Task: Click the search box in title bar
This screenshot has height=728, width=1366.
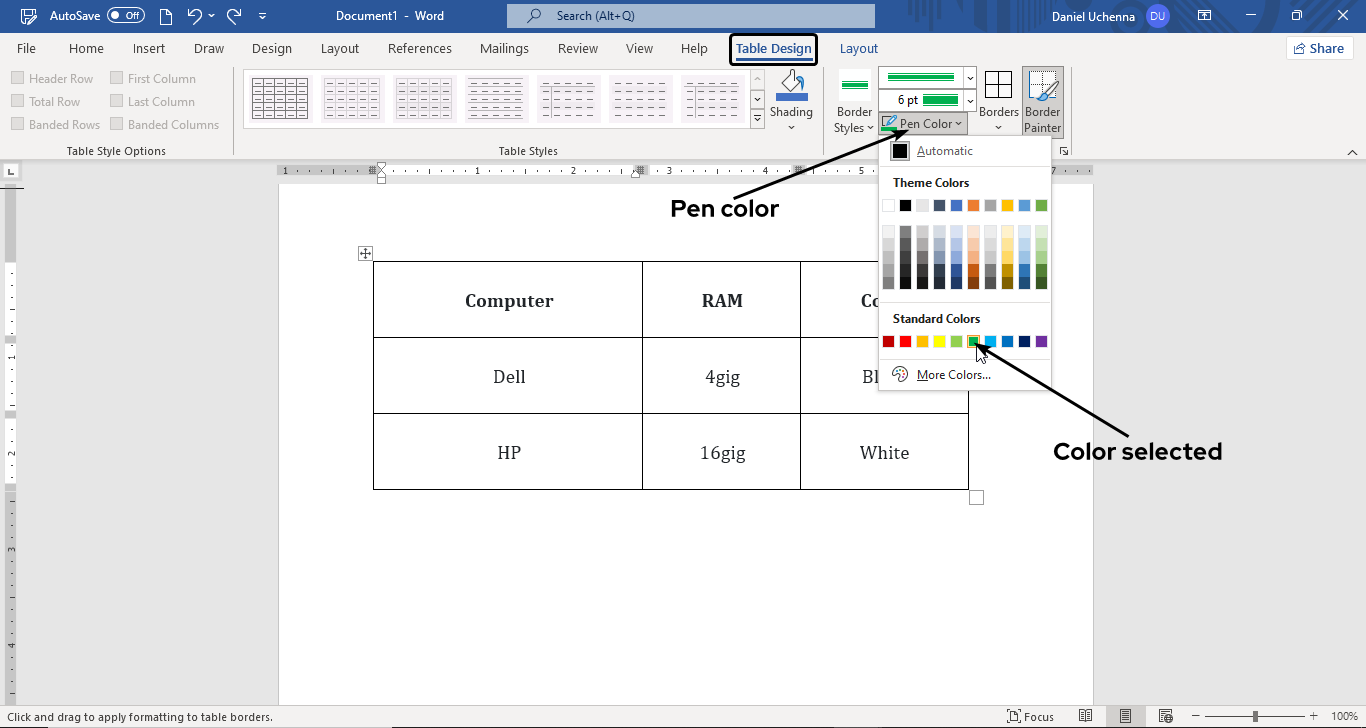Action: click(690, 16)
